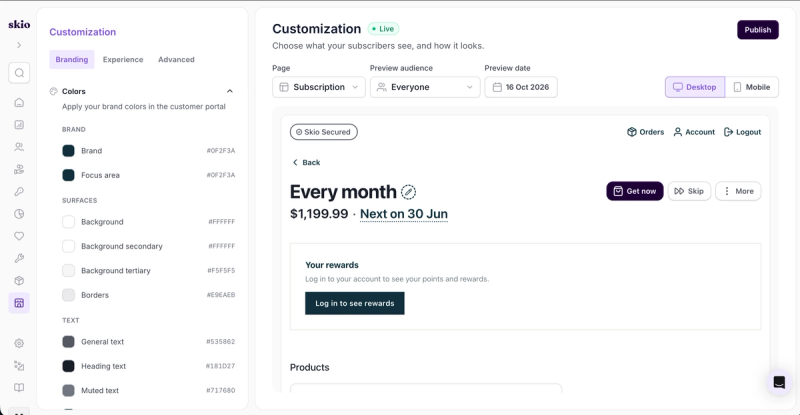The height and width of the screenshot is (415, 800).
Task: Click the Get now button
Action: pyautogui.click(x=635, y=191)
